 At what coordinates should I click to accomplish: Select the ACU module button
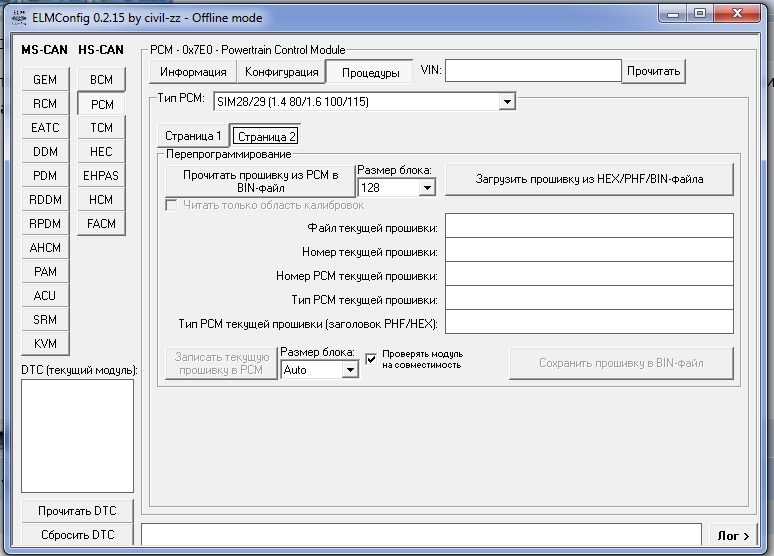(45, 296)
